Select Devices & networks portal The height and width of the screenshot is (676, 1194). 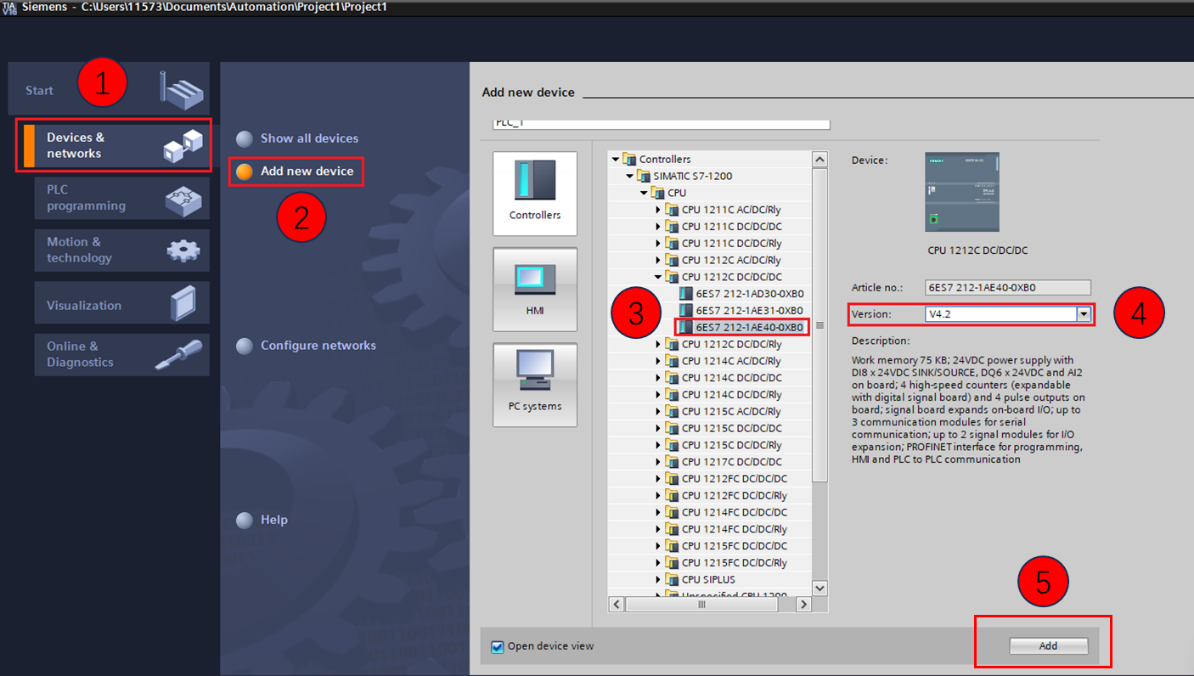(117, 145)
